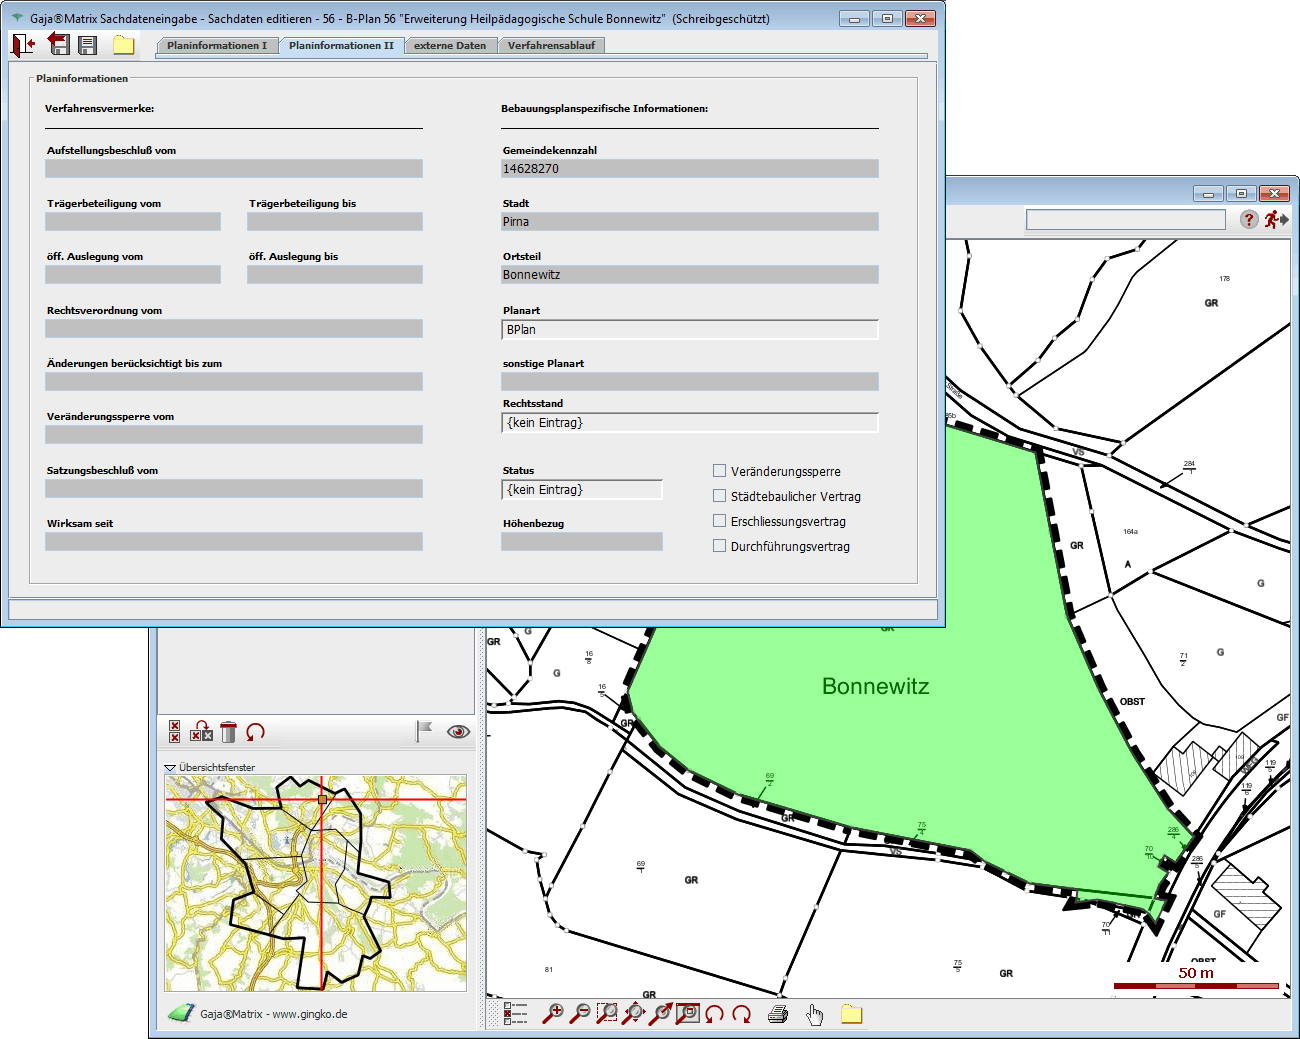
Task: Click the printer icon below the map
Action: click(x=778, y=1015)
